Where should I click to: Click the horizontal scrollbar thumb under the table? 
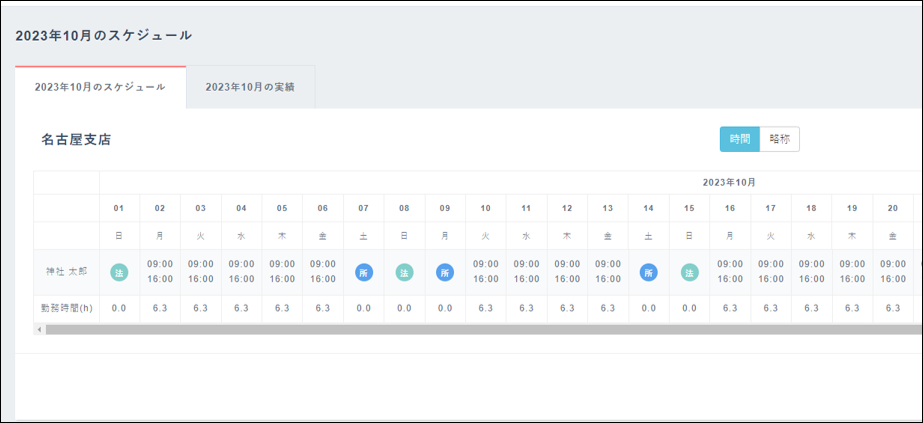coord(480,329)
